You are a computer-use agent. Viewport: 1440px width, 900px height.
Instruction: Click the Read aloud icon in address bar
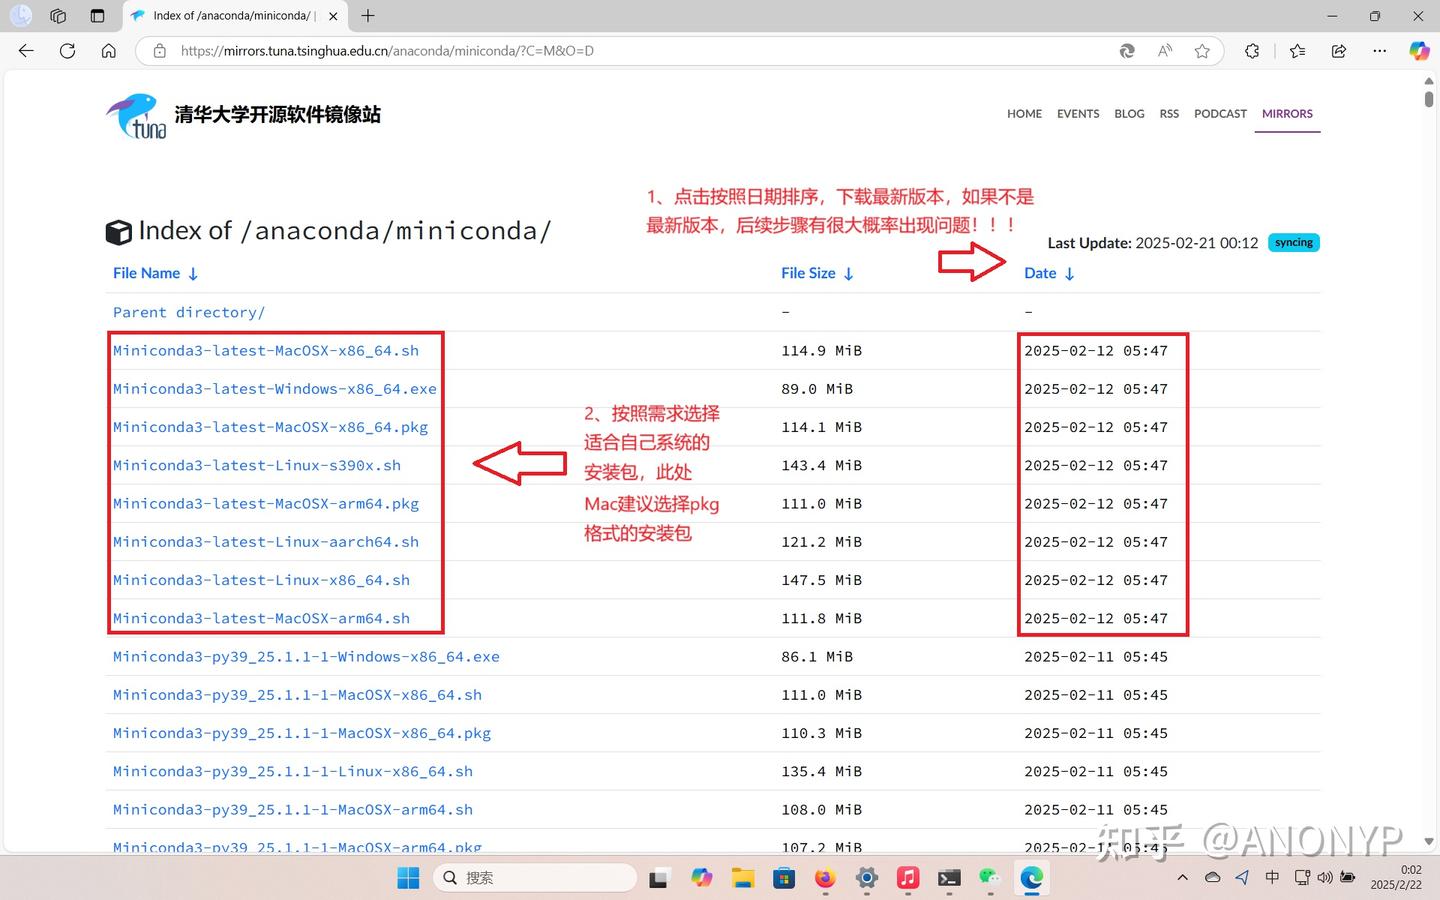pos(1164,50)
